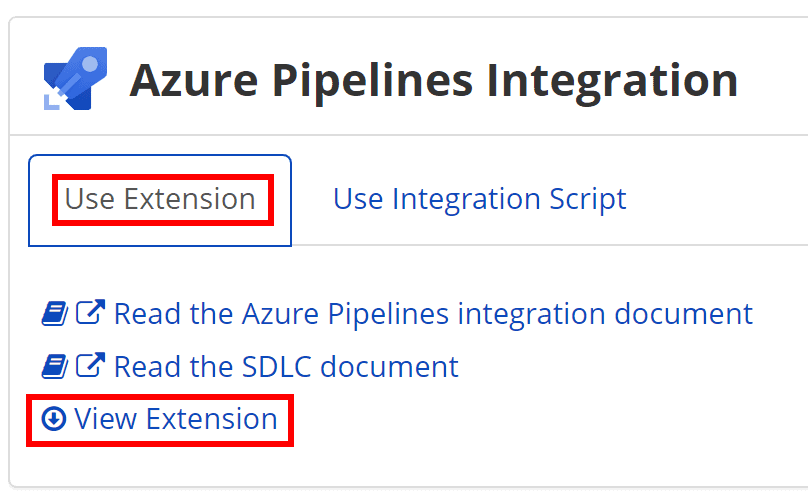808x504 pixels.
Task: Open the View Extension link
Action: click(176, 418)
